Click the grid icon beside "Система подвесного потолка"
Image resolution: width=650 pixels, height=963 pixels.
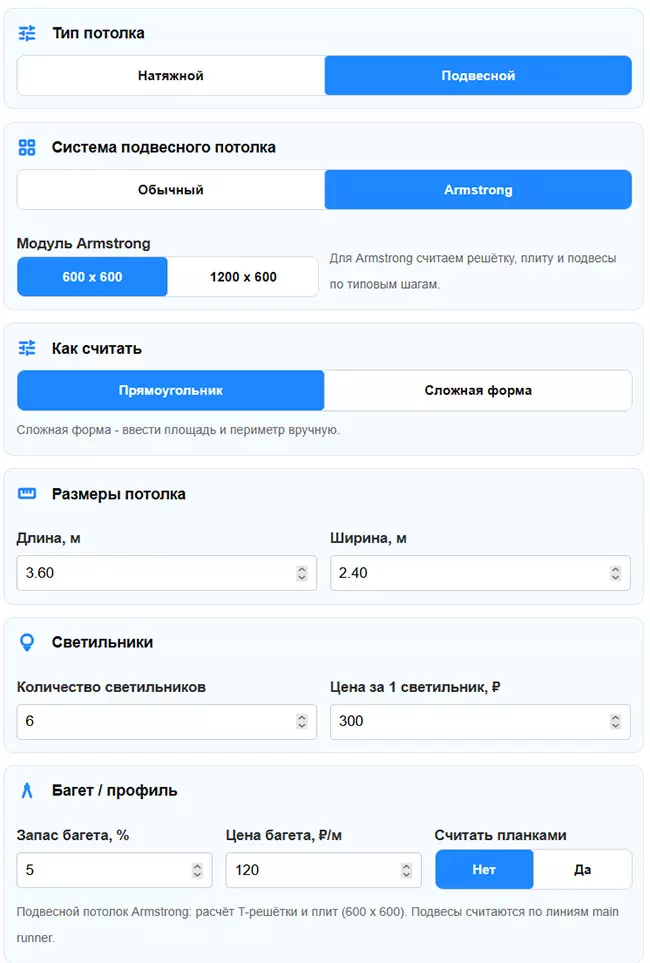[x=28, y=147]
